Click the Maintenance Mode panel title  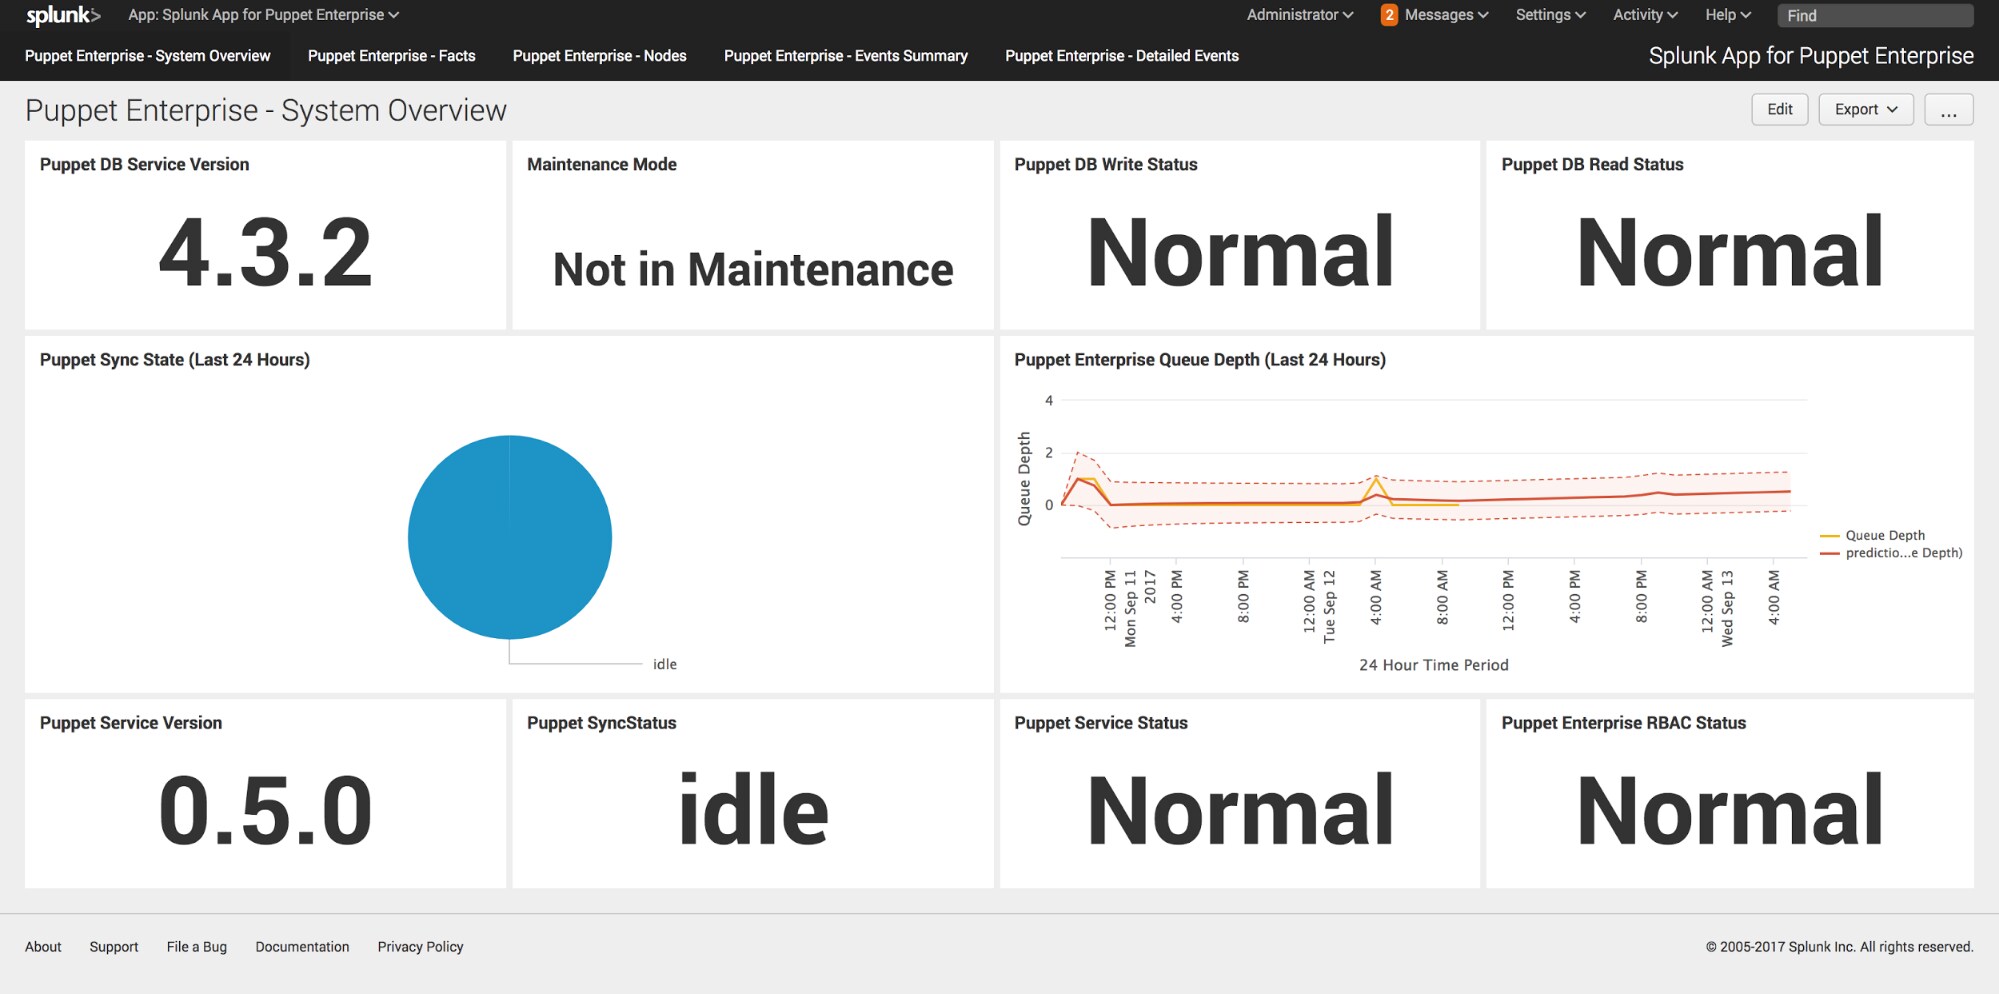(x=602, y=164)
